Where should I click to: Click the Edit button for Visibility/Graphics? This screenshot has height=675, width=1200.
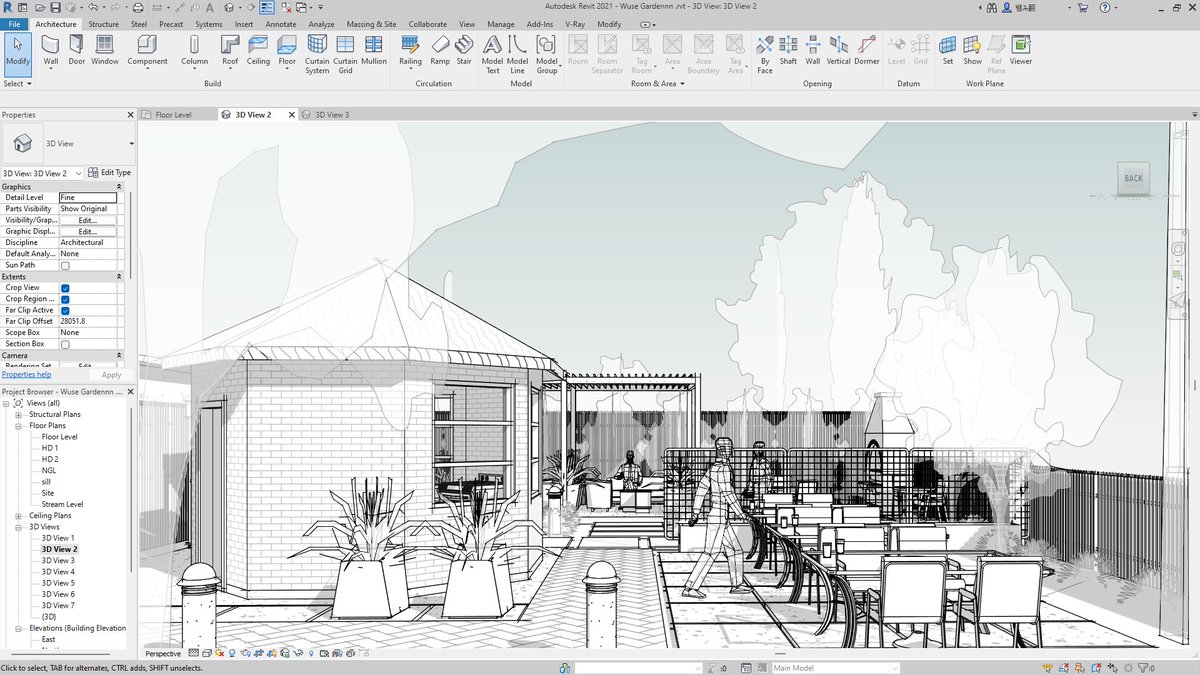(x=88, y=220)
